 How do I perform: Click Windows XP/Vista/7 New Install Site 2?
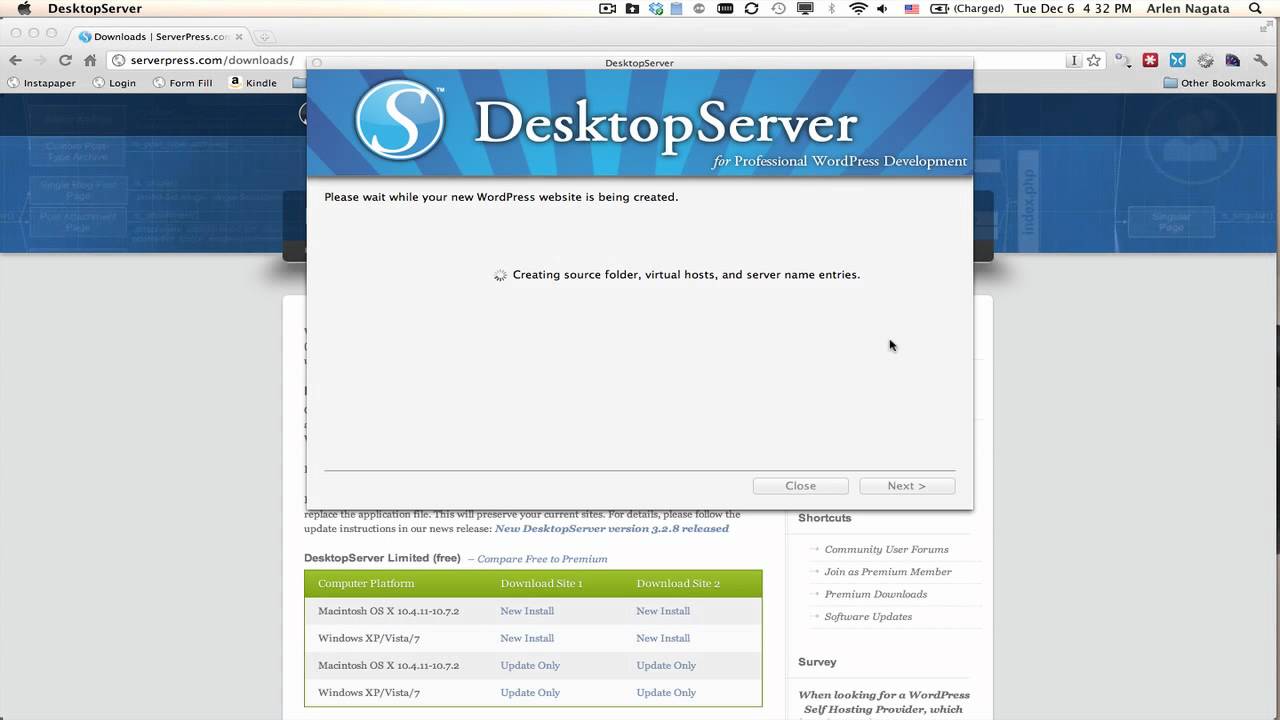pyautogui.click(x=663, y=638)
